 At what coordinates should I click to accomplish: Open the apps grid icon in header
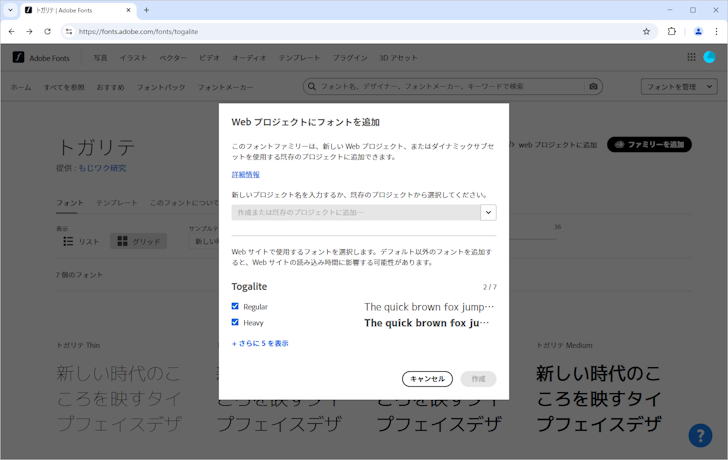[x=691, y=58]
